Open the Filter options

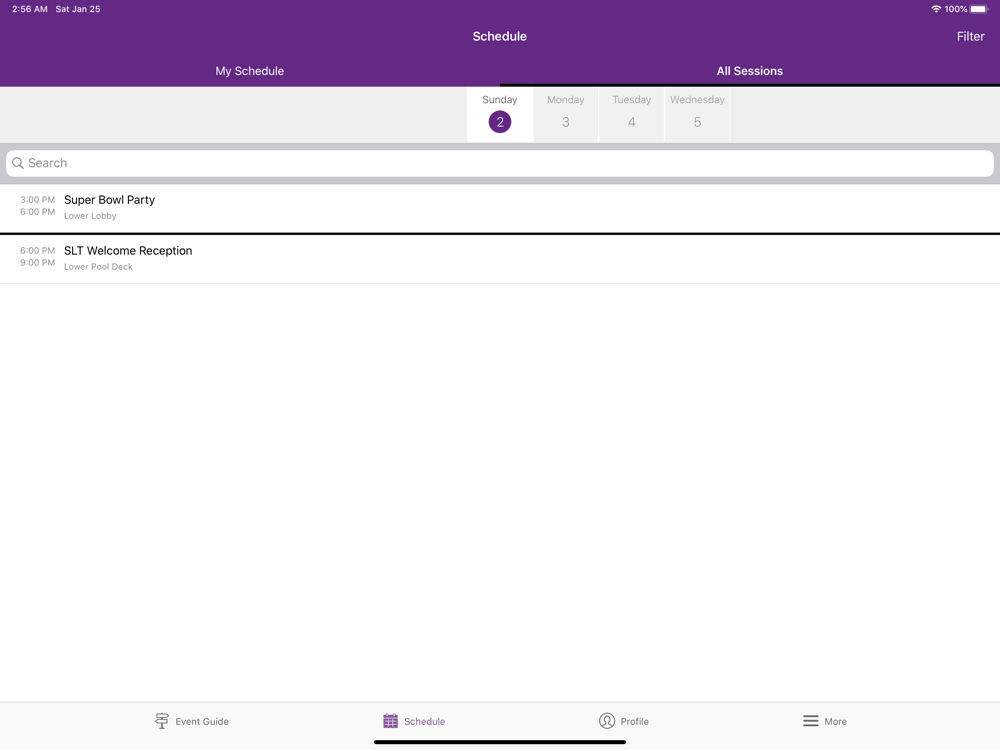click(970, 36)
